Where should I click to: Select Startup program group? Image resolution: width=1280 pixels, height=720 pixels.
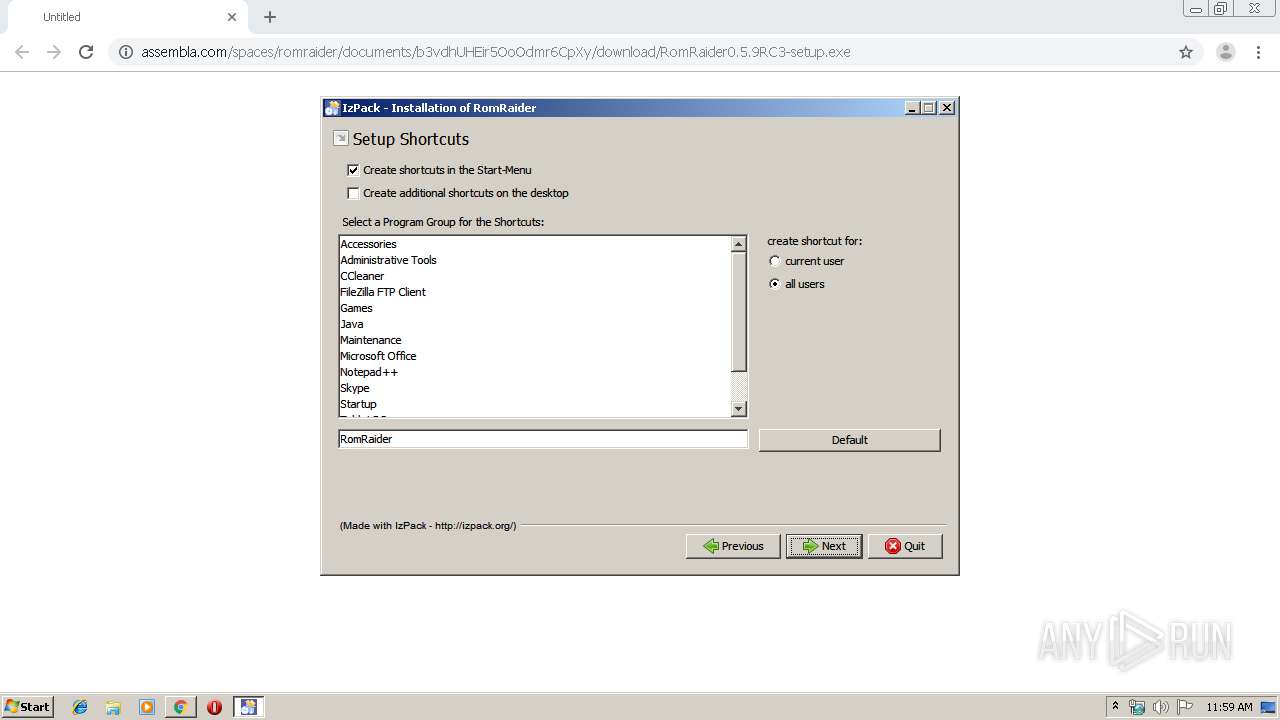[535, 404]
